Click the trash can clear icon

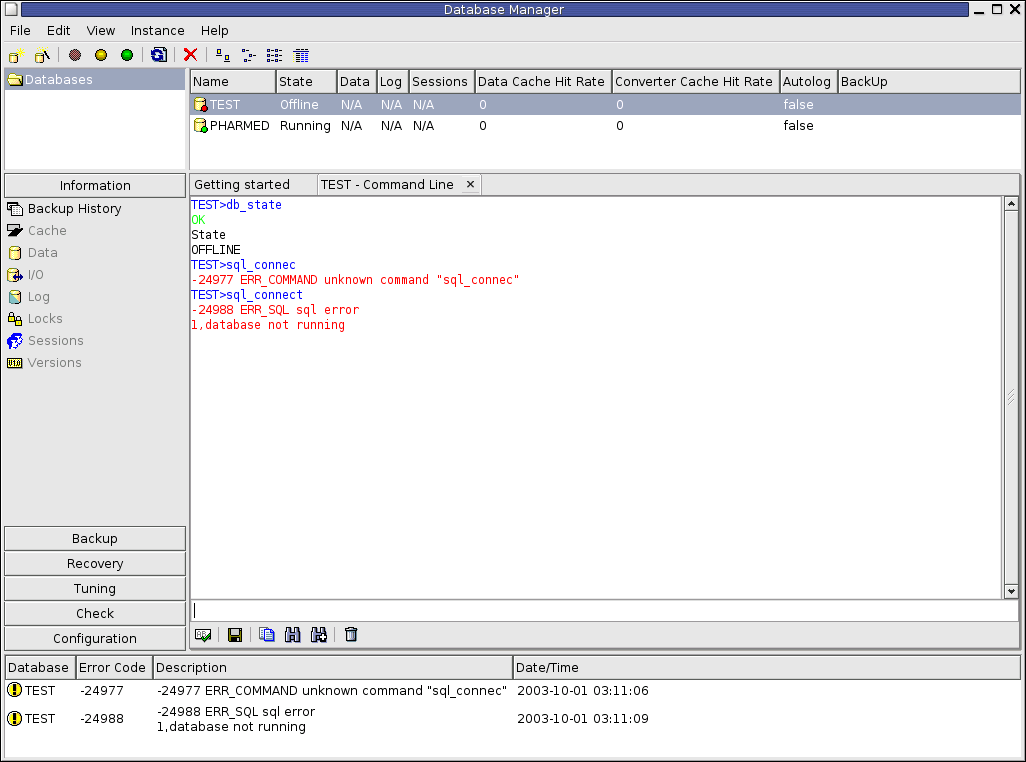coord(351,635)
